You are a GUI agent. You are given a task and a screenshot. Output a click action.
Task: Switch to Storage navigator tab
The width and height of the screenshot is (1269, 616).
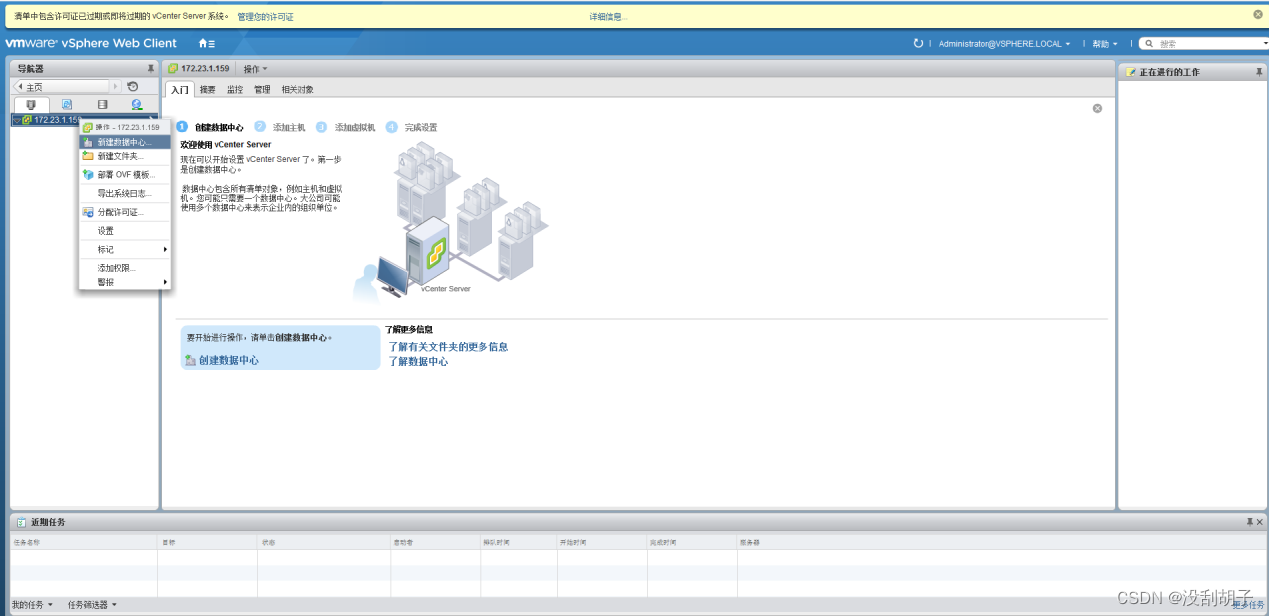pyautogui.click(x=102, y=104)
